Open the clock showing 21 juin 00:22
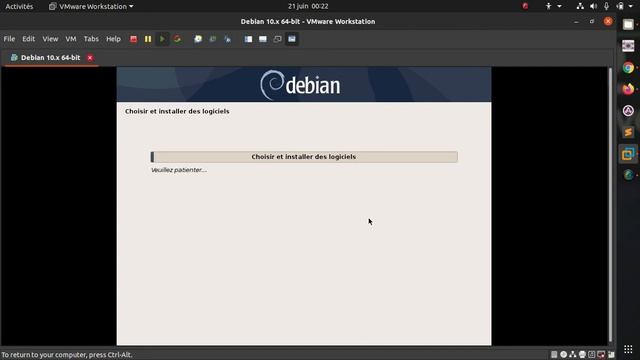640x360 pixels. pyautogui.click(x=308, y=6)
